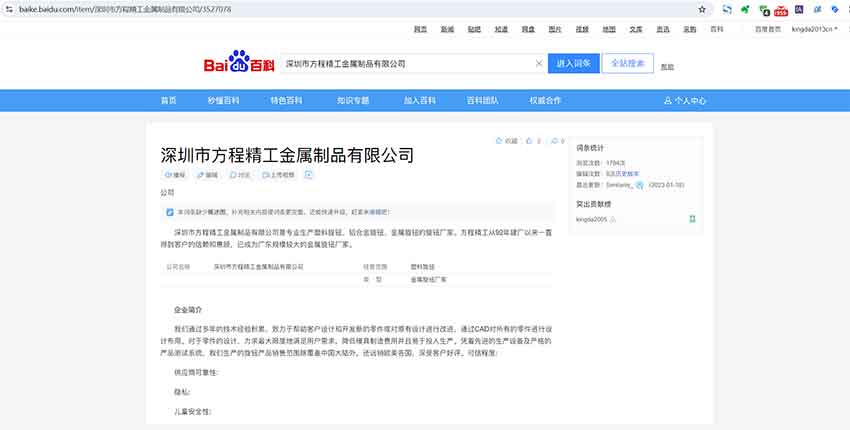Select the 知识专题 navigation tab
This screenshot has height=430, width=850.
[x=353, y=100]
